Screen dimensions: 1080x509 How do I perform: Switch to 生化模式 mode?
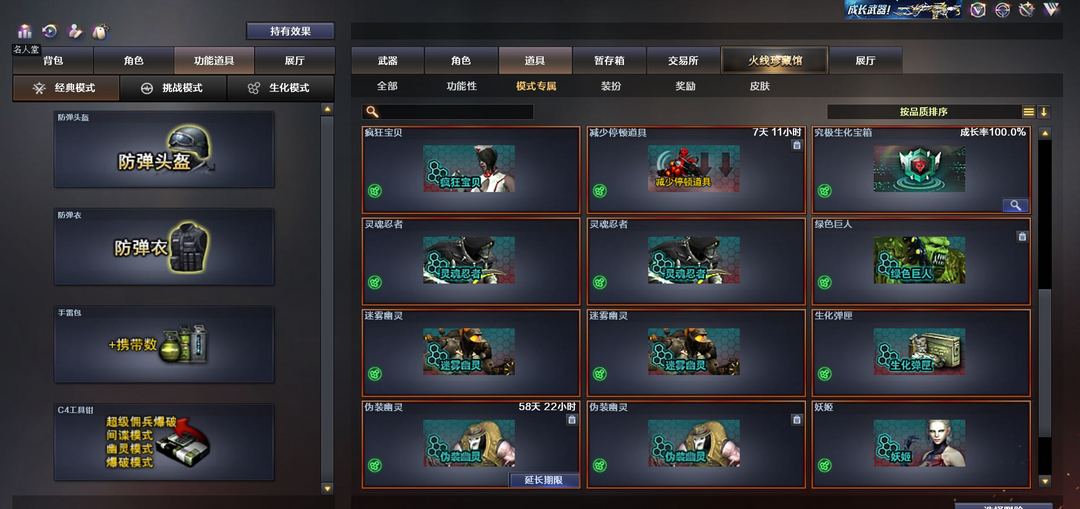pyautogui.click(x=280, y=88)
